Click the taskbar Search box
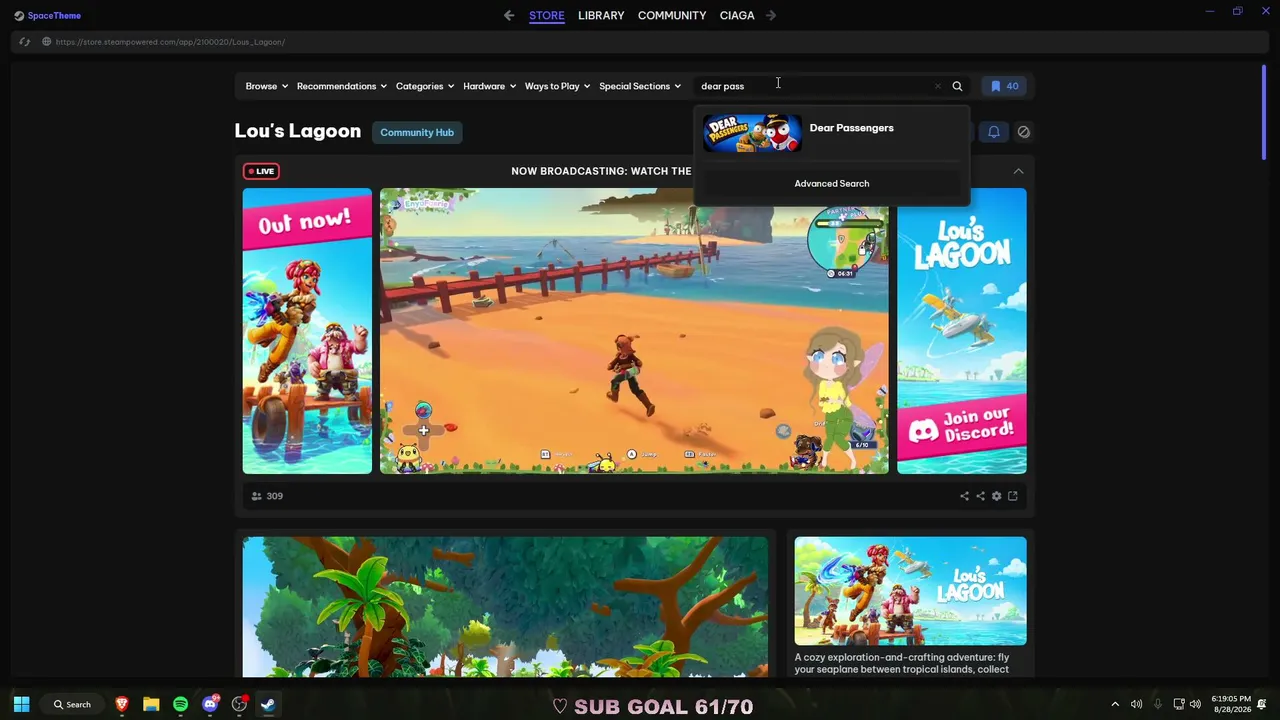This screenshot has height=720, width=1280. coord(72,704)
